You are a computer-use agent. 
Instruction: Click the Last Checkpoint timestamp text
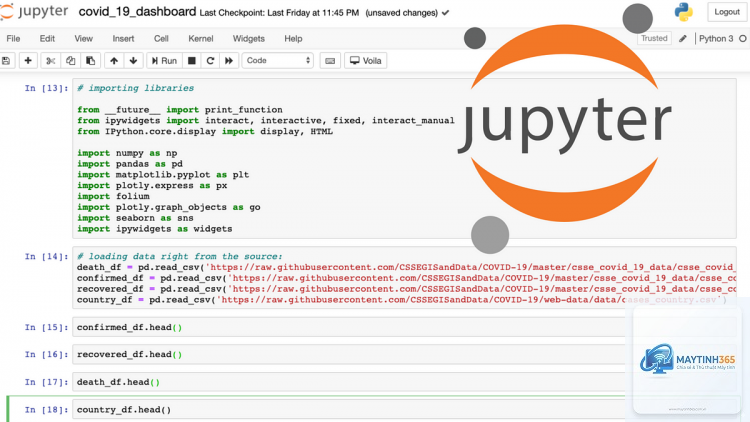point(279,13)
